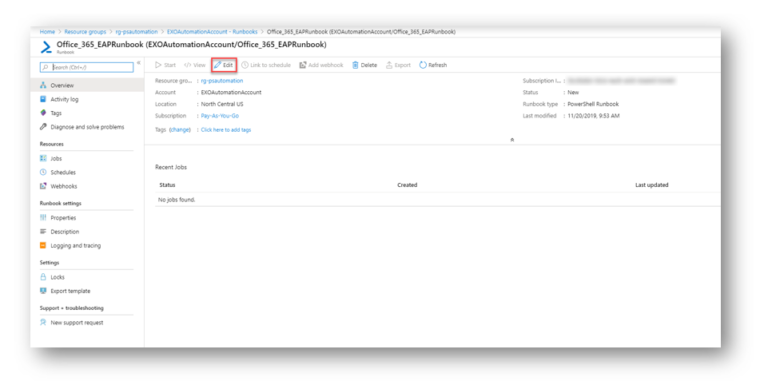Click the Delete trash icon
This screenshot has width=768, height=389.
[355, 65]
